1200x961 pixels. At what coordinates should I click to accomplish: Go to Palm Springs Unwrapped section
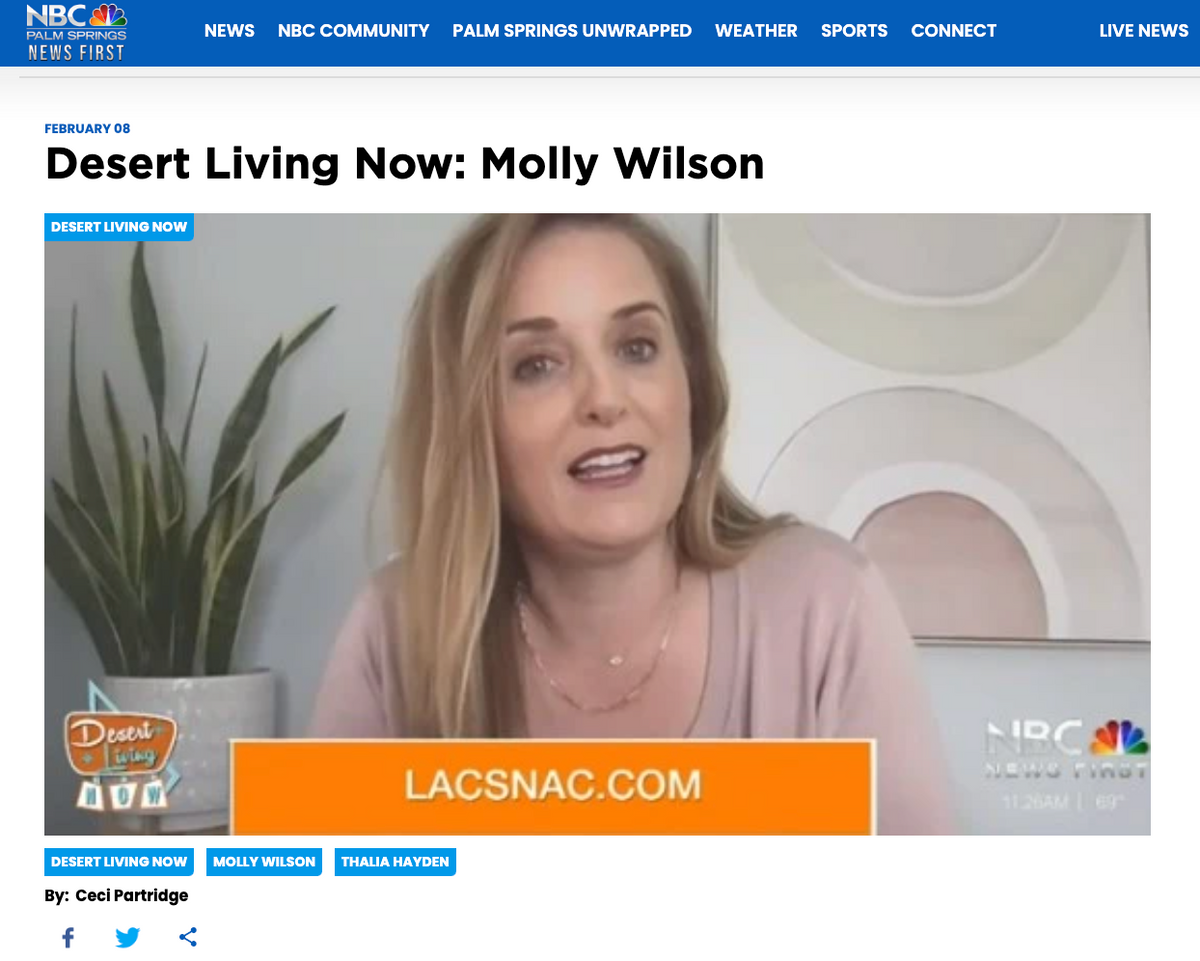tap(572, 31)
